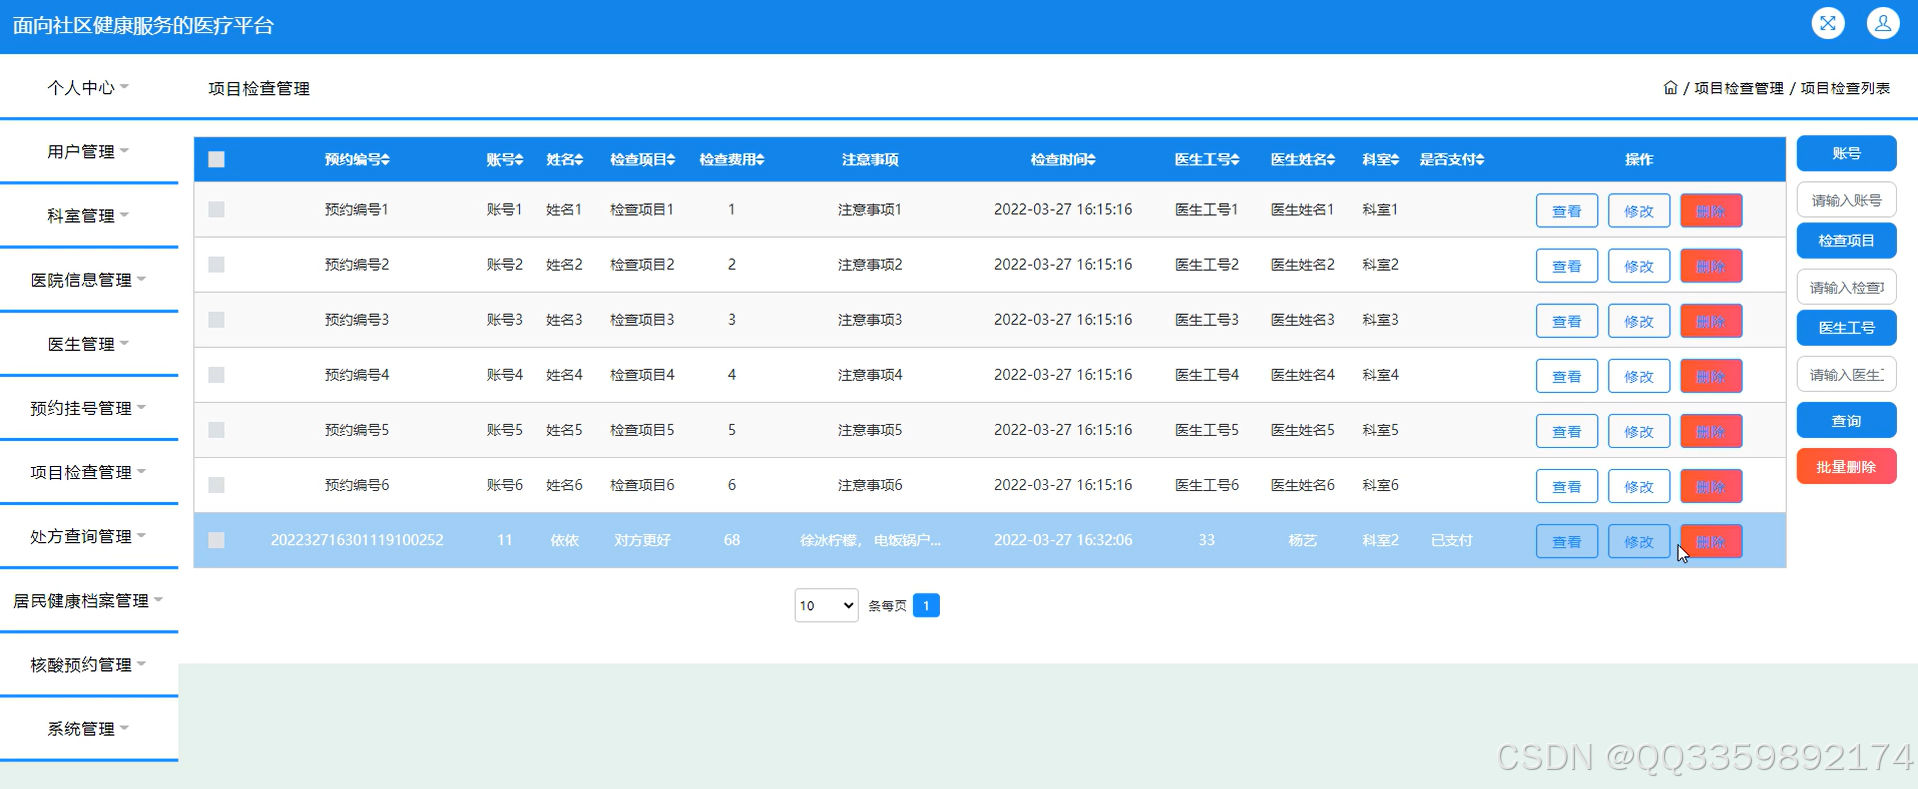The height and width of the screenshot is (789, 1918).
Task: Expand 处方查询管理 sidebar menu
Action: tap(88, 535)
